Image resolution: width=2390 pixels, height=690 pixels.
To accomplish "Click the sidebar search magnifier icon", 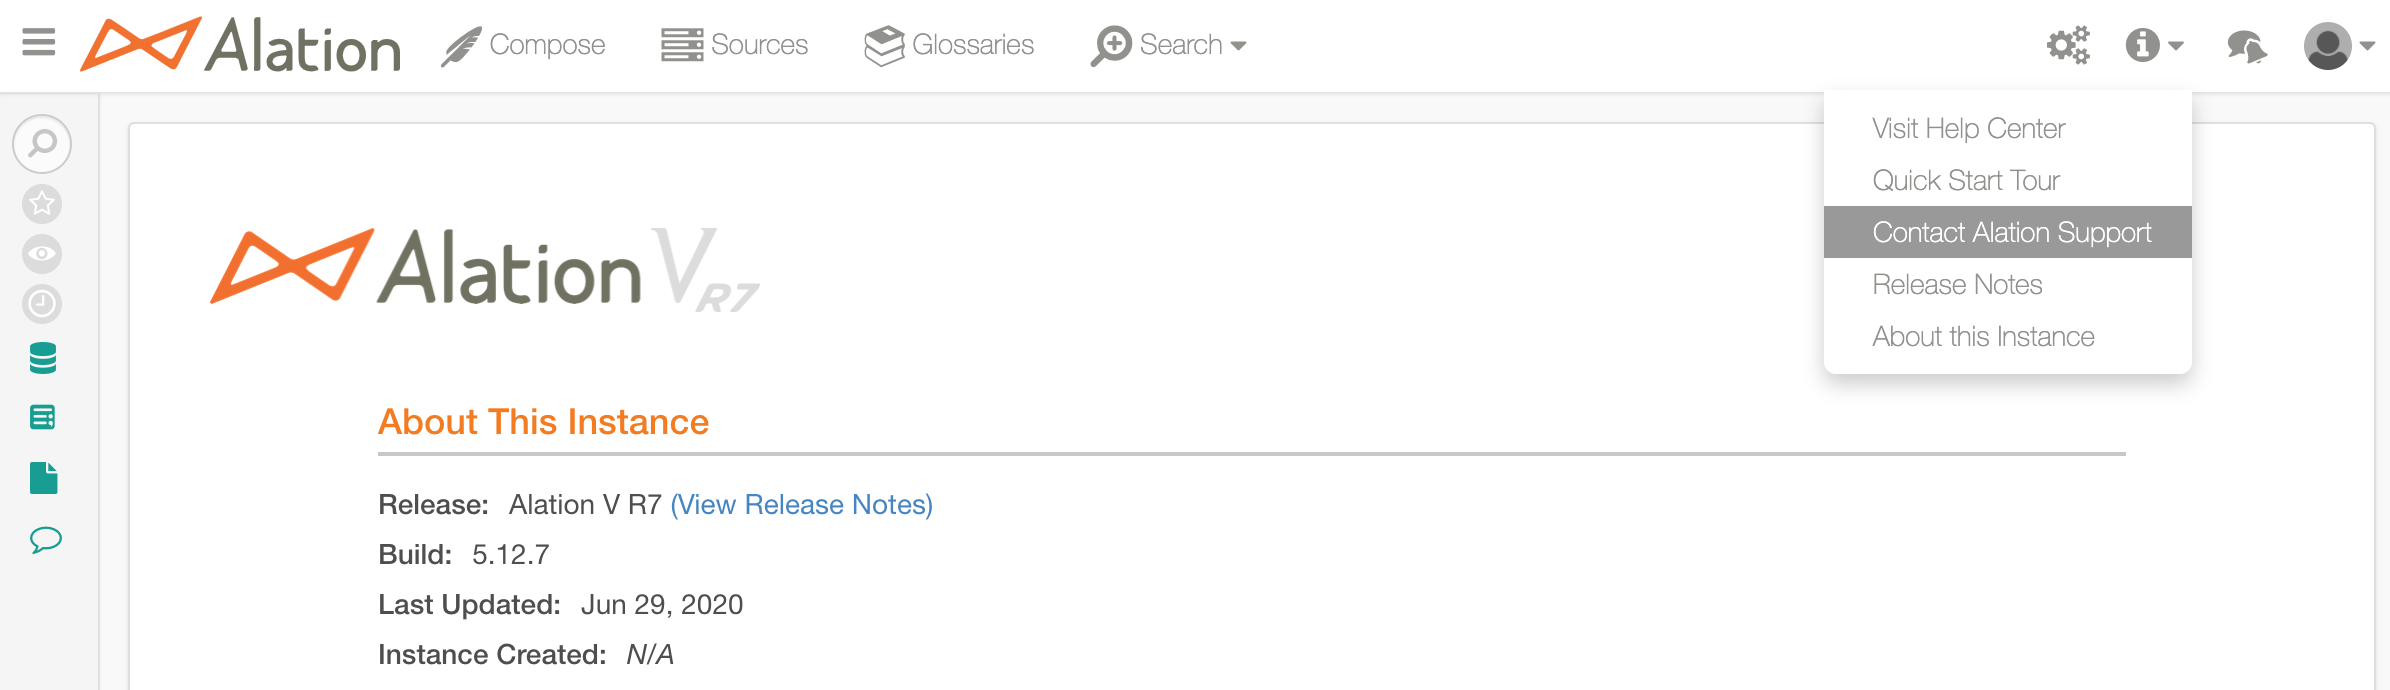I will coord(42,144).
